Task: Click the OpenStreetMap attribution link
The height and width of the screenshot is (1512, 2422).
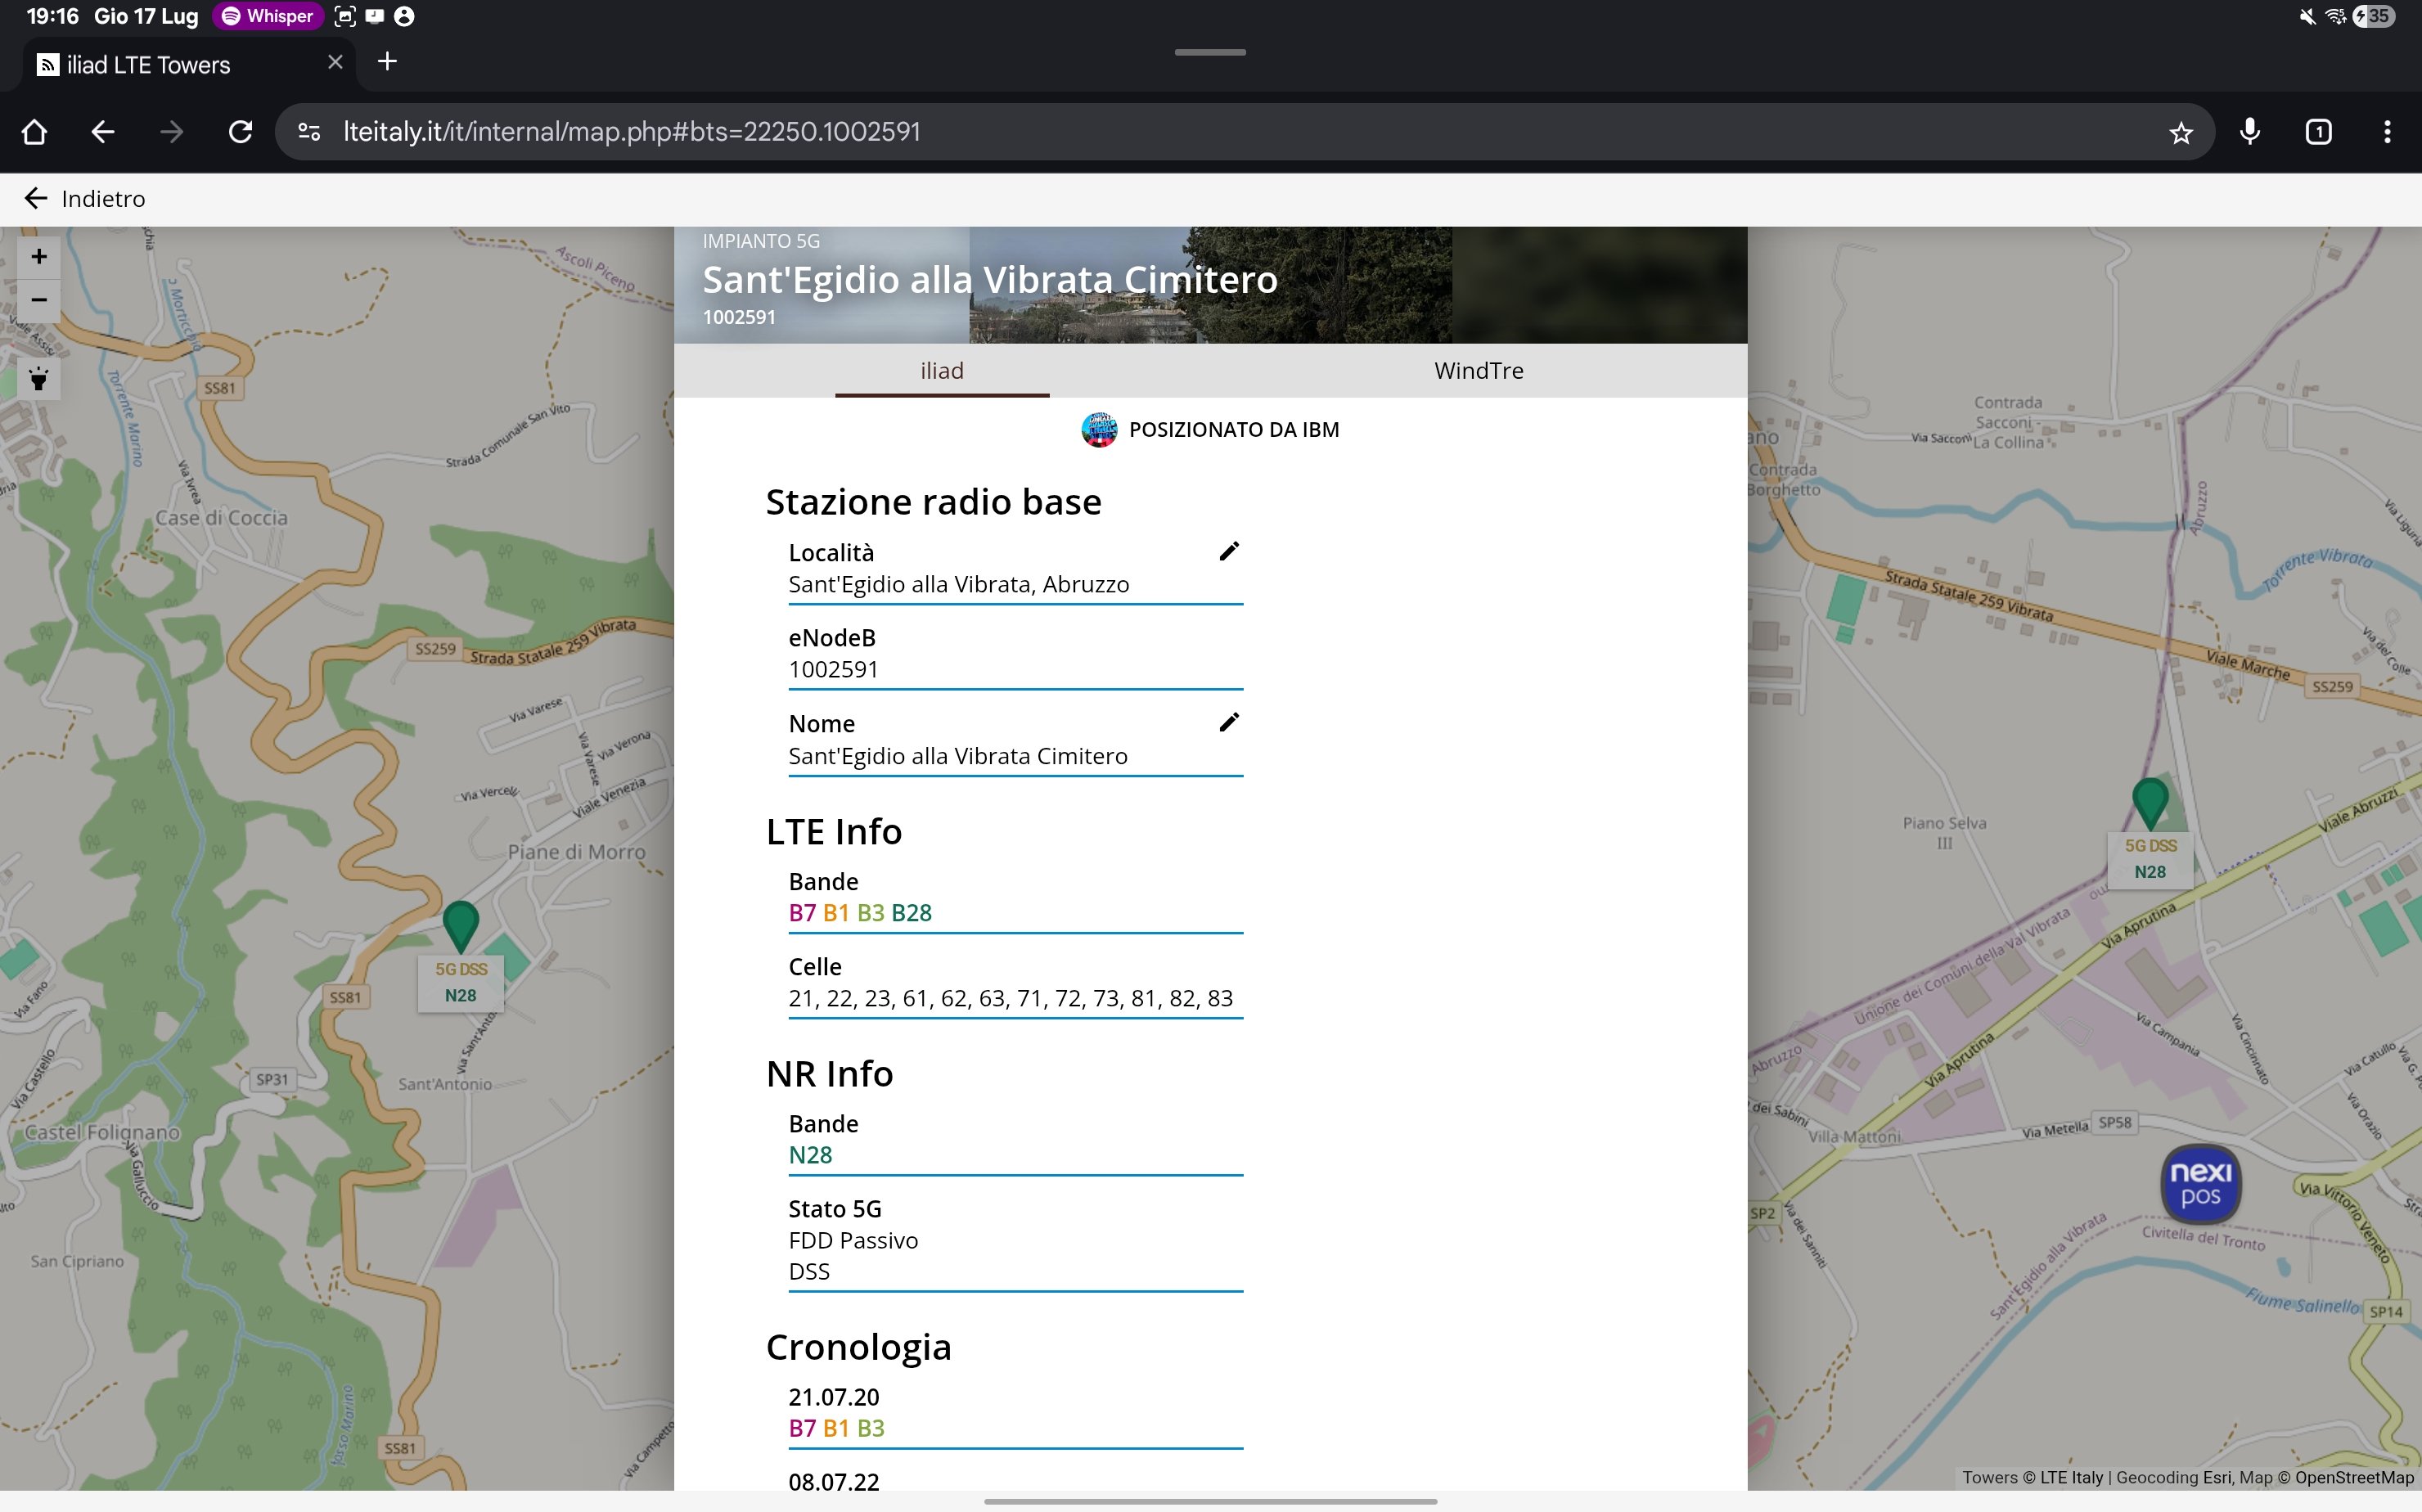Action: point(2353,1477)
